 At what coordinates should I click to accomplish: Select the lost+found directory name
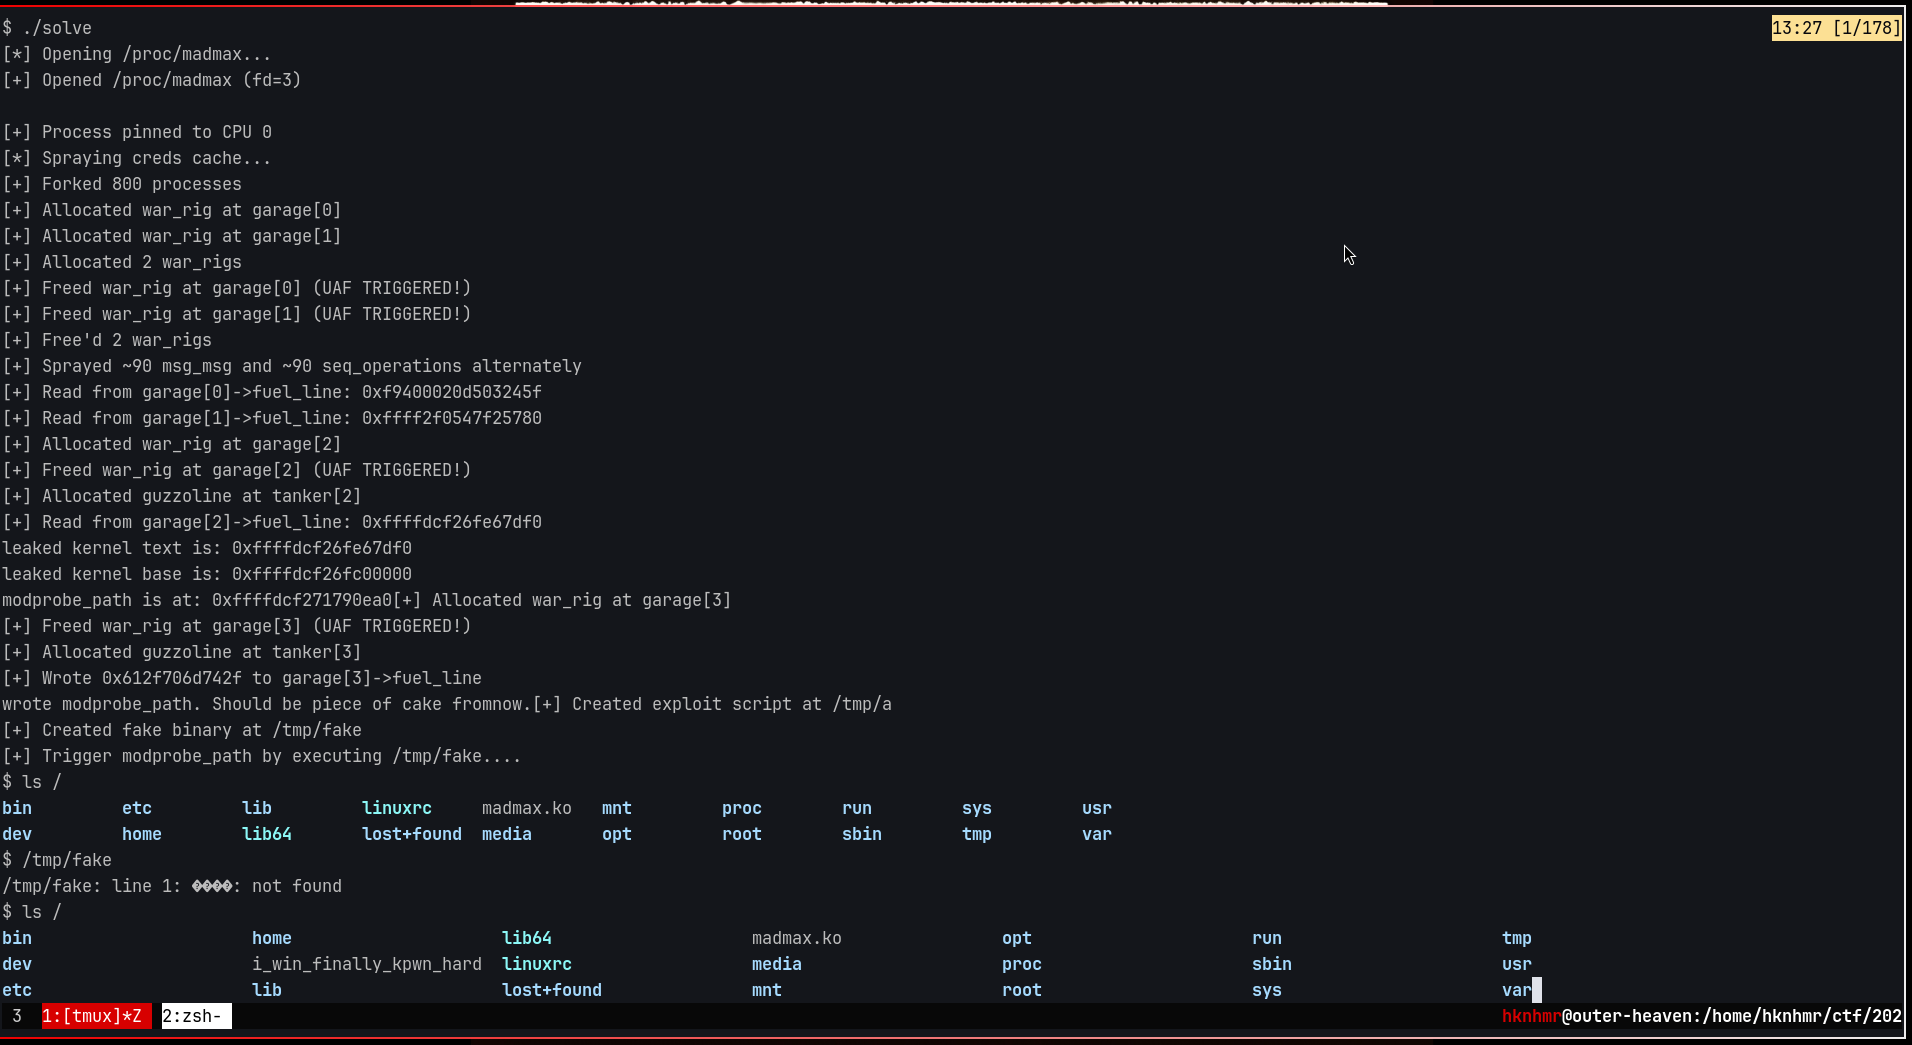click(411, 833)
